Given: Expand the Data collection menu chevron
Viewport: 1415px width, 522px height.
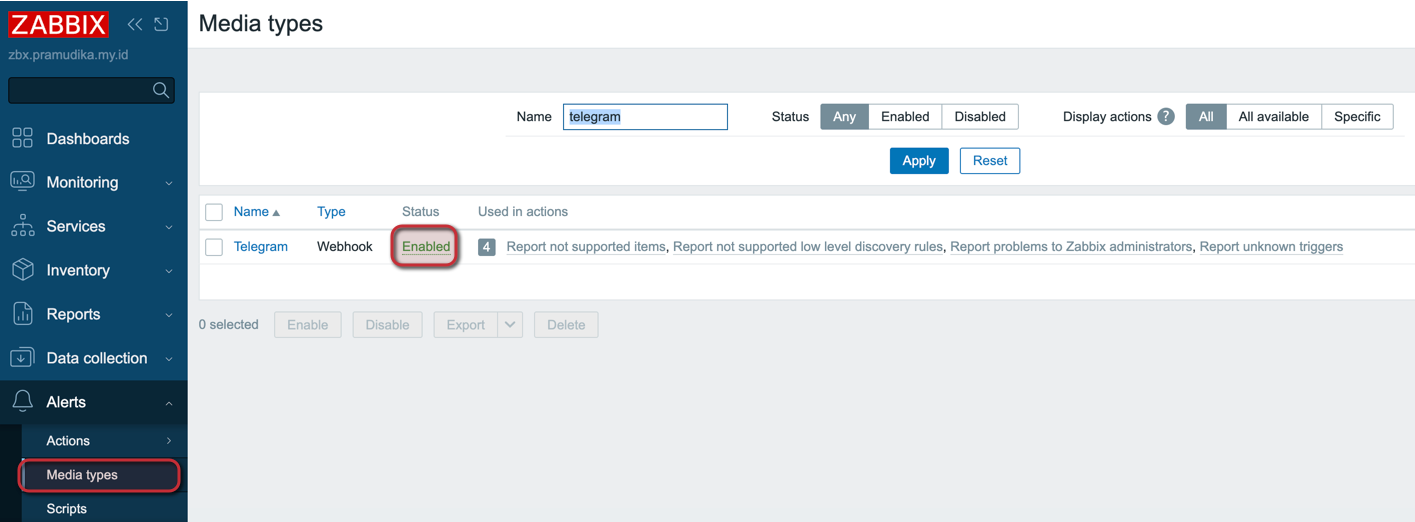Looking at the screenshot, I should coord(169,359).
